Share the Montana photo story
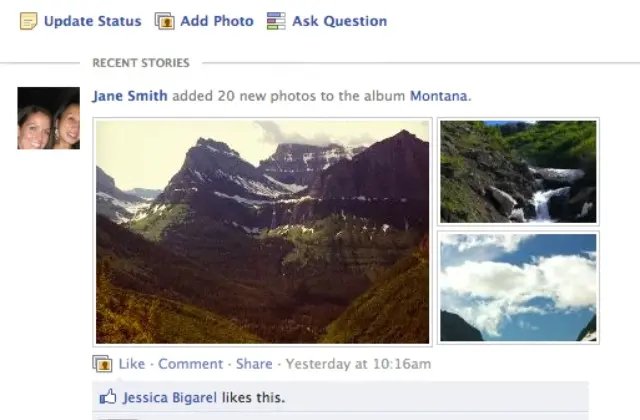This screenshot has height=420, width=640. [254, 364]
